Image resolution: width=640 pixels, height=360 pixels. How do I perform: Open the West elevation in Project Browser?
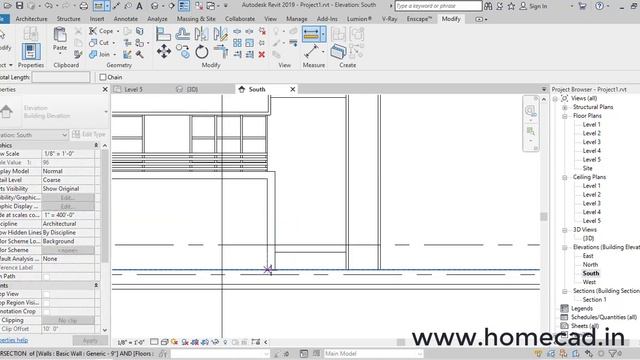(589, 282)
